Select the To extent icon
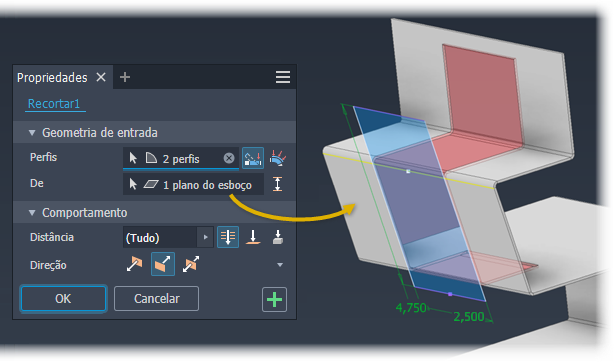Viewport: 614px width, 362px height. (x=253, y=237)
